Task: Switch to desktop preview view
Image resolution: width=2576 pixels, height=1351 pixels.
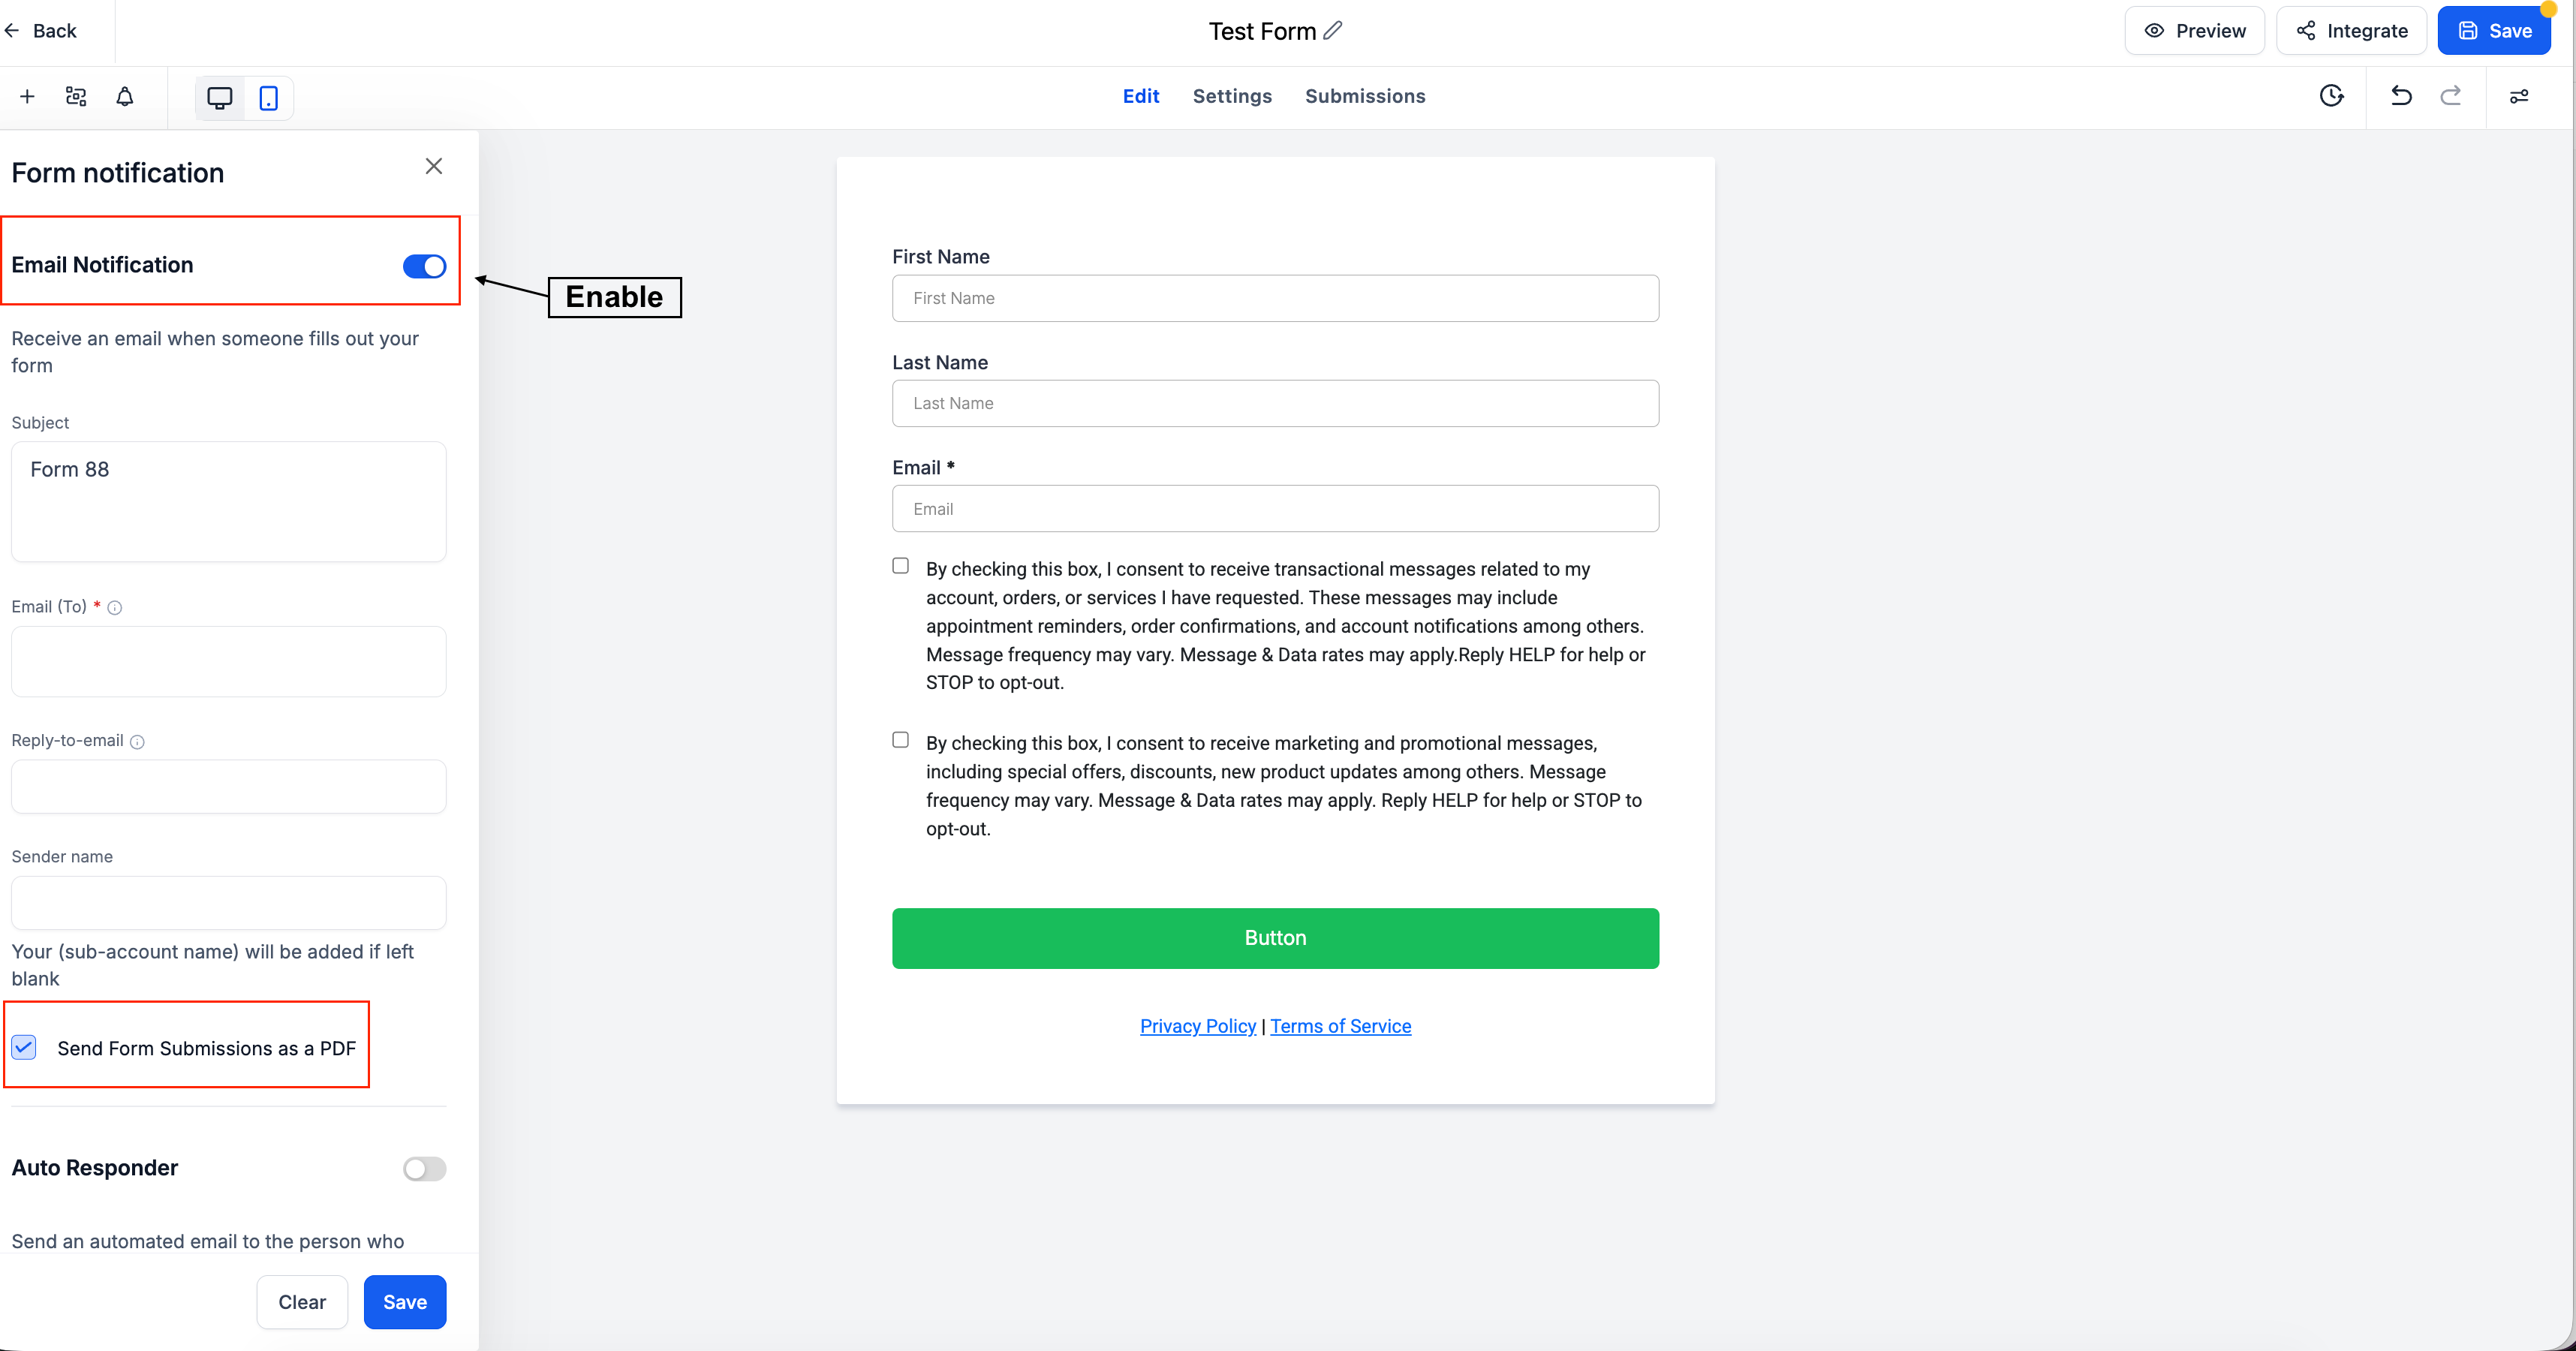Action: tap(219, 98)
